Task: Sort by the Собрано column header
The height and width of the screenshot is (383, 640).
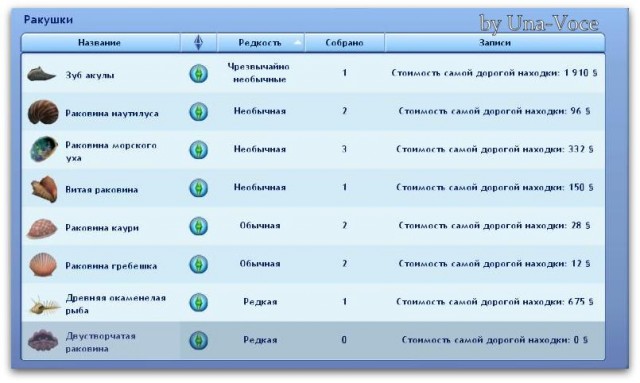Action: pyautogui.click(x=344, y=42)
